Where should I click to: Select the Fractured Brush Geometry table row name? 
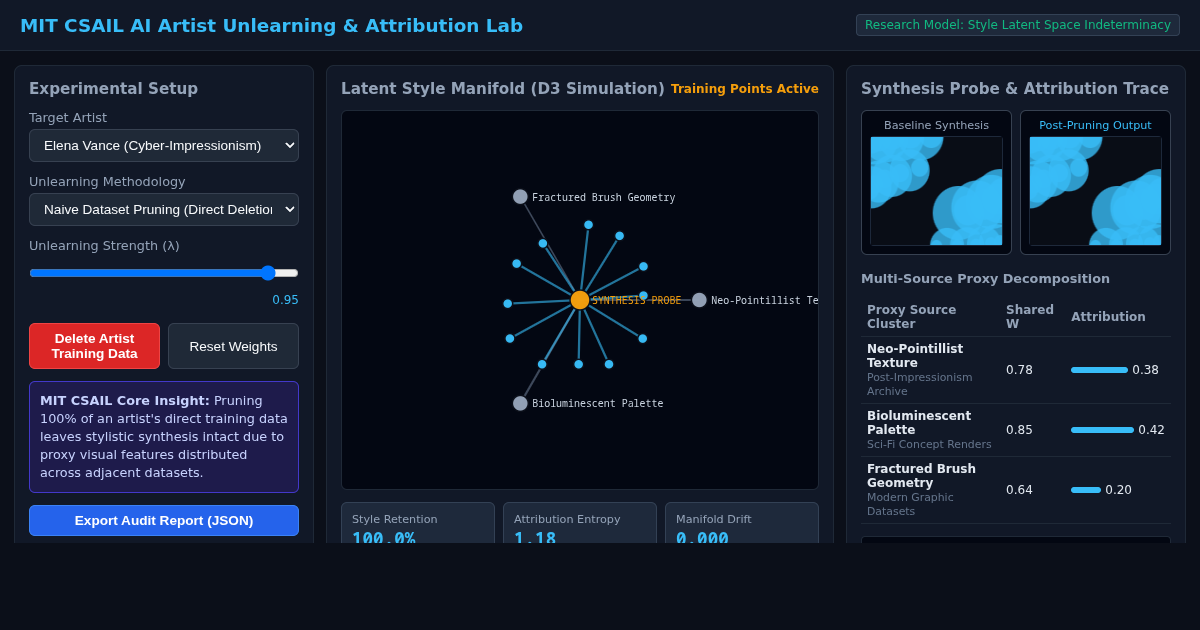click(921, 476)
